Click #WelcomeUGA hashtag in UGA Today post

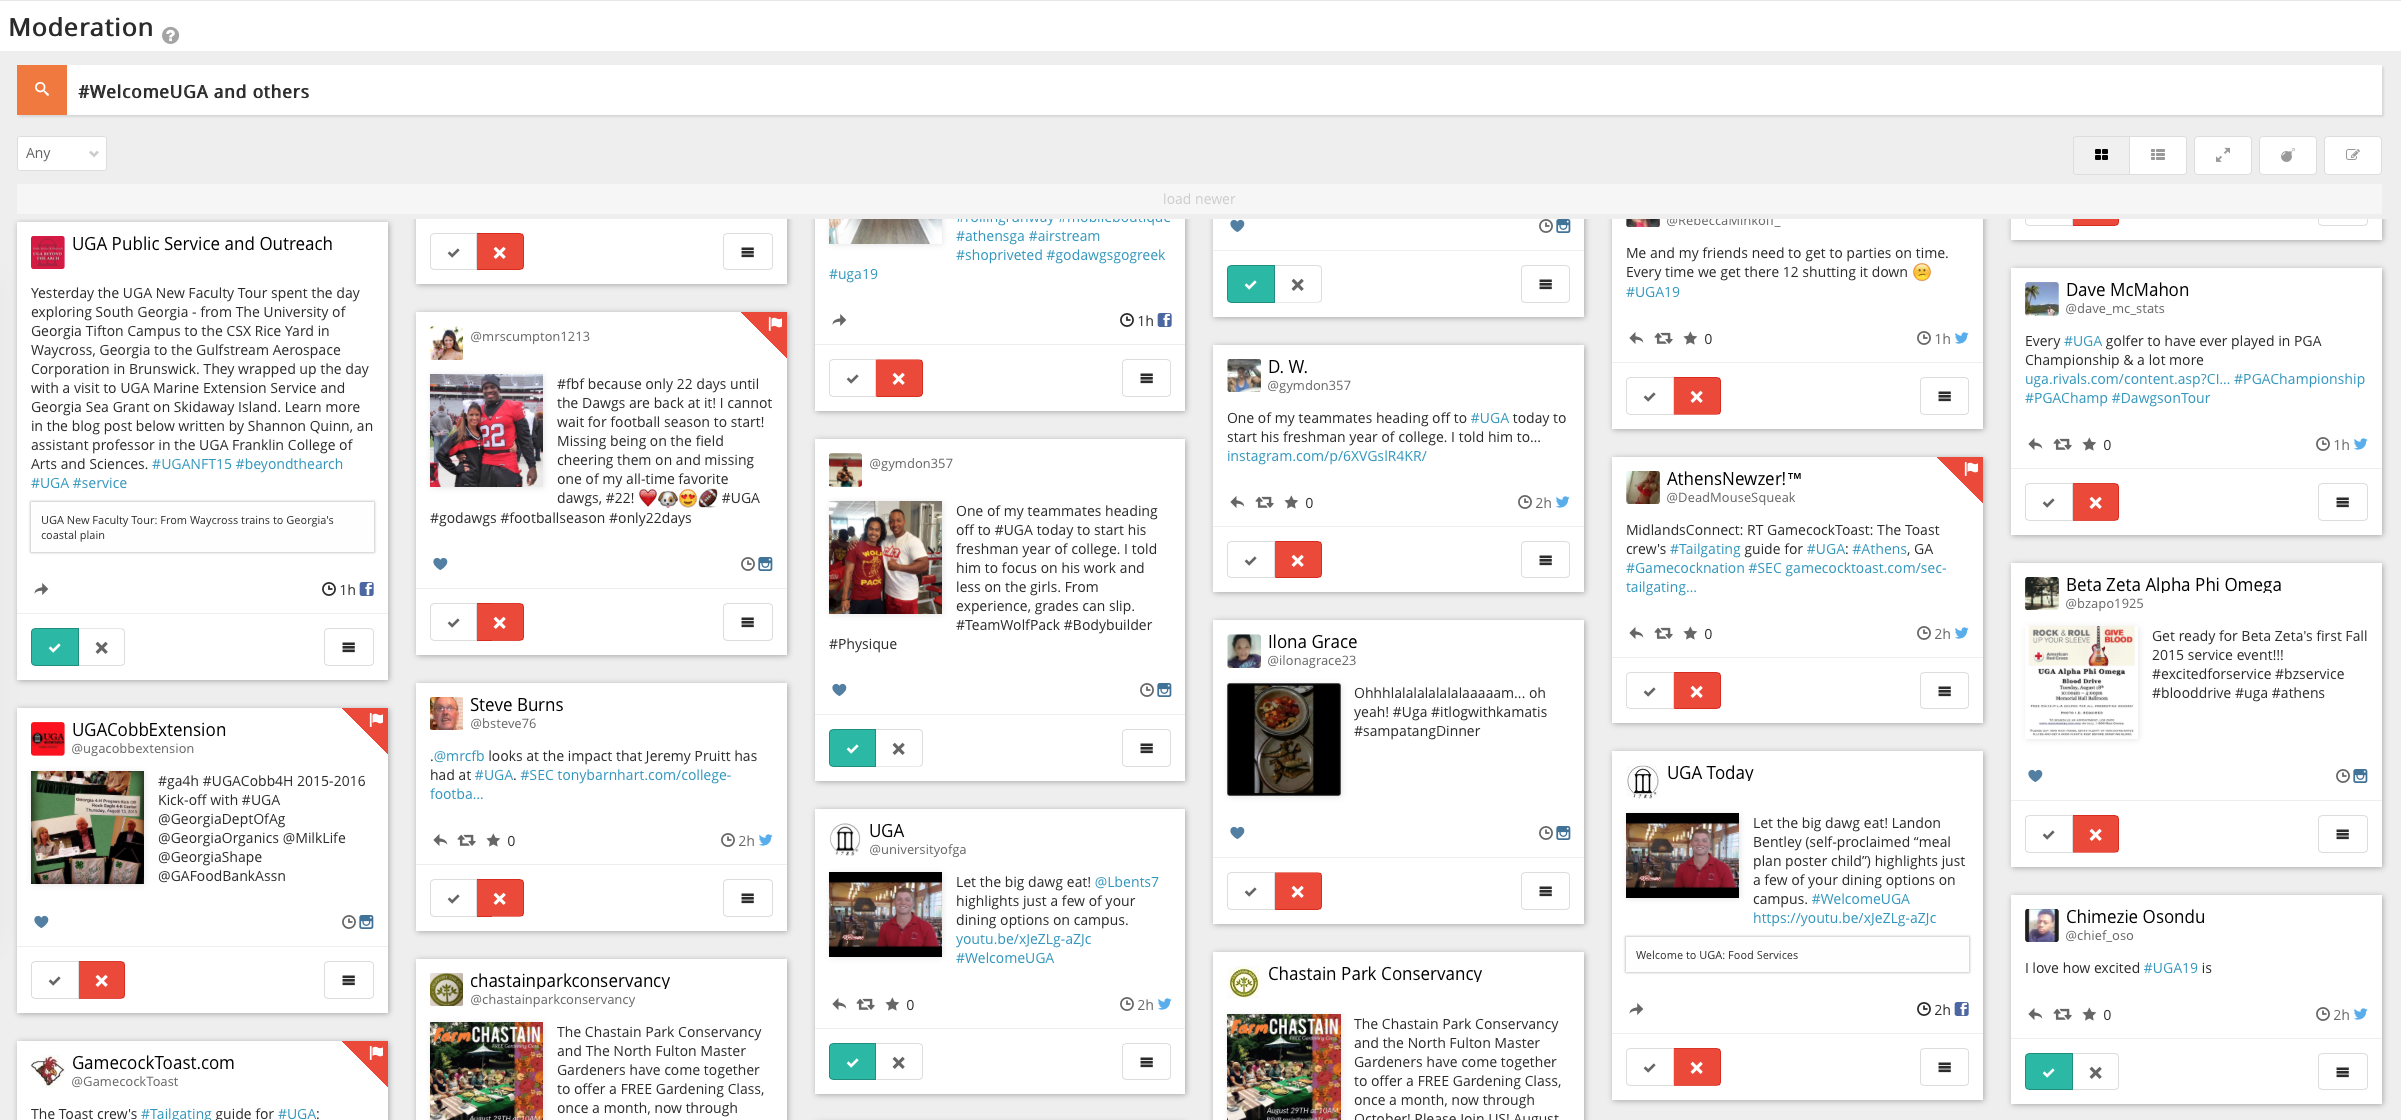pyautogui.click(x=1860, y=899)
